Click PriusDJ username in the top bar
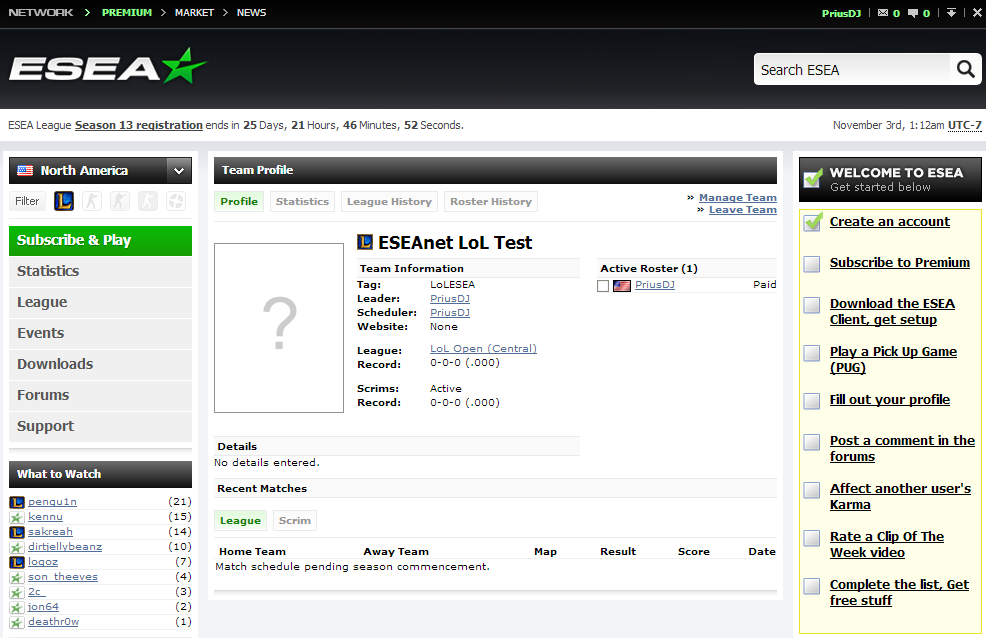Image resolution: width=986 pixels, height=638 pixels. tap(841, 13)
